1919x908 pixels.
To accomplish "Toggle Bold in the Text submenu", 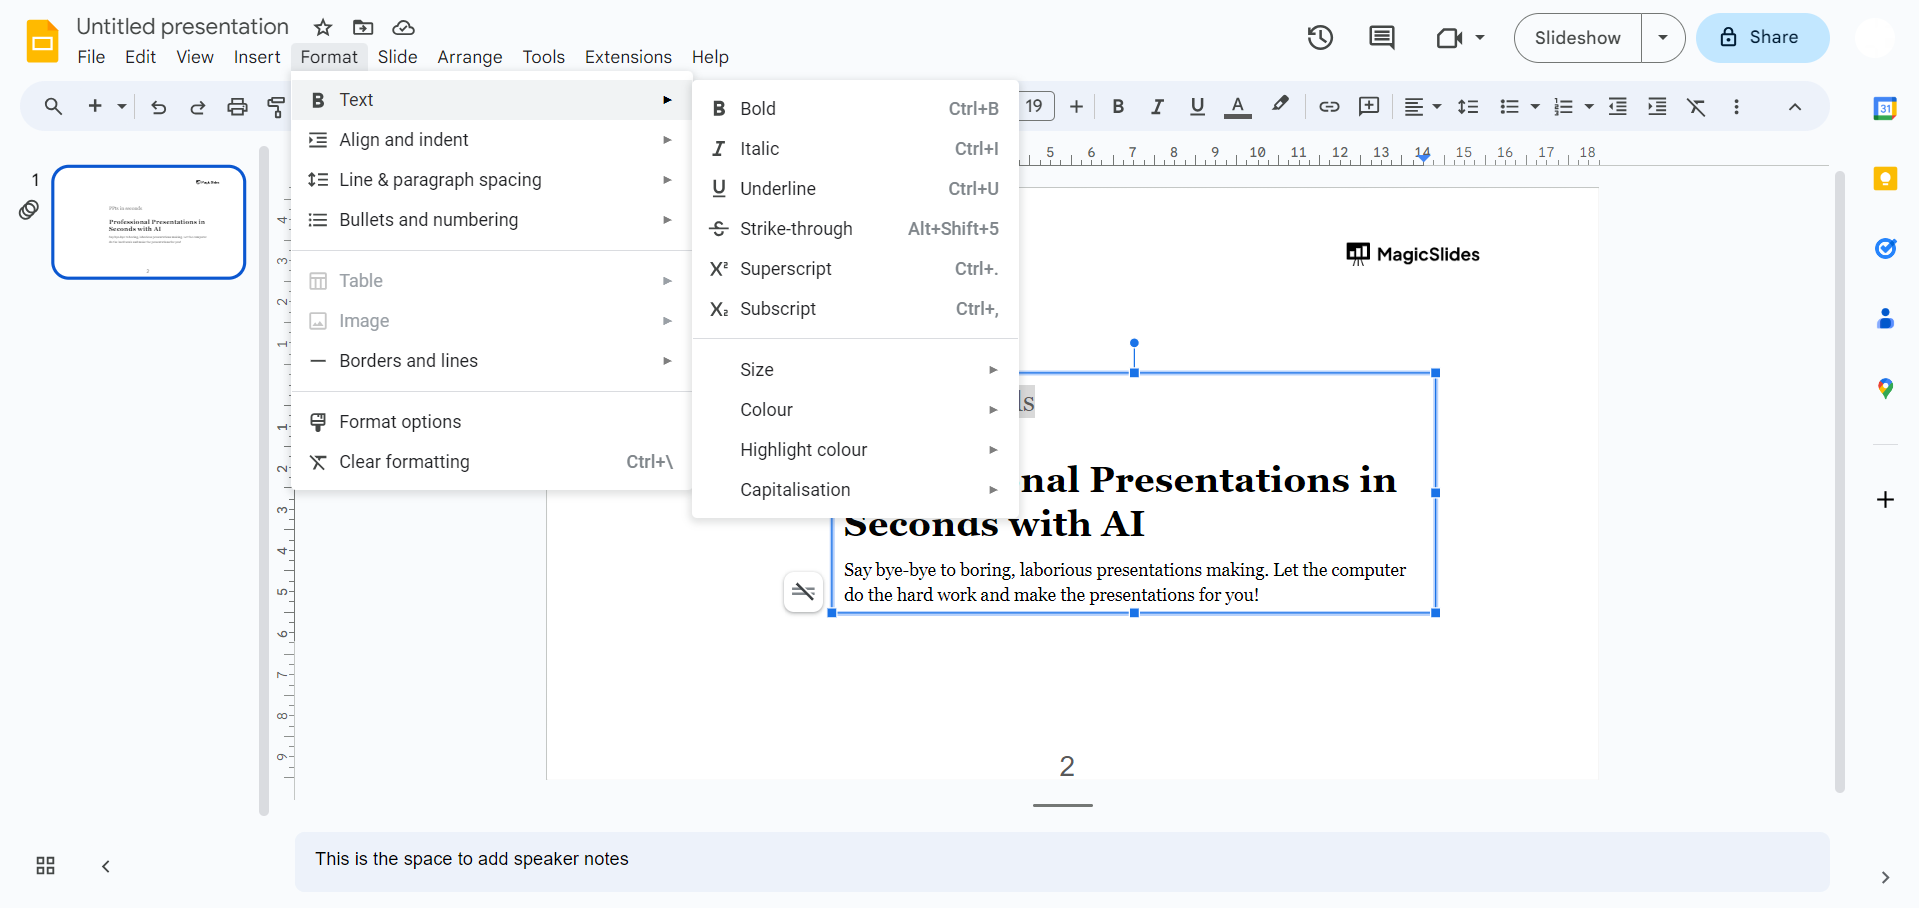I will click(855, 109).
